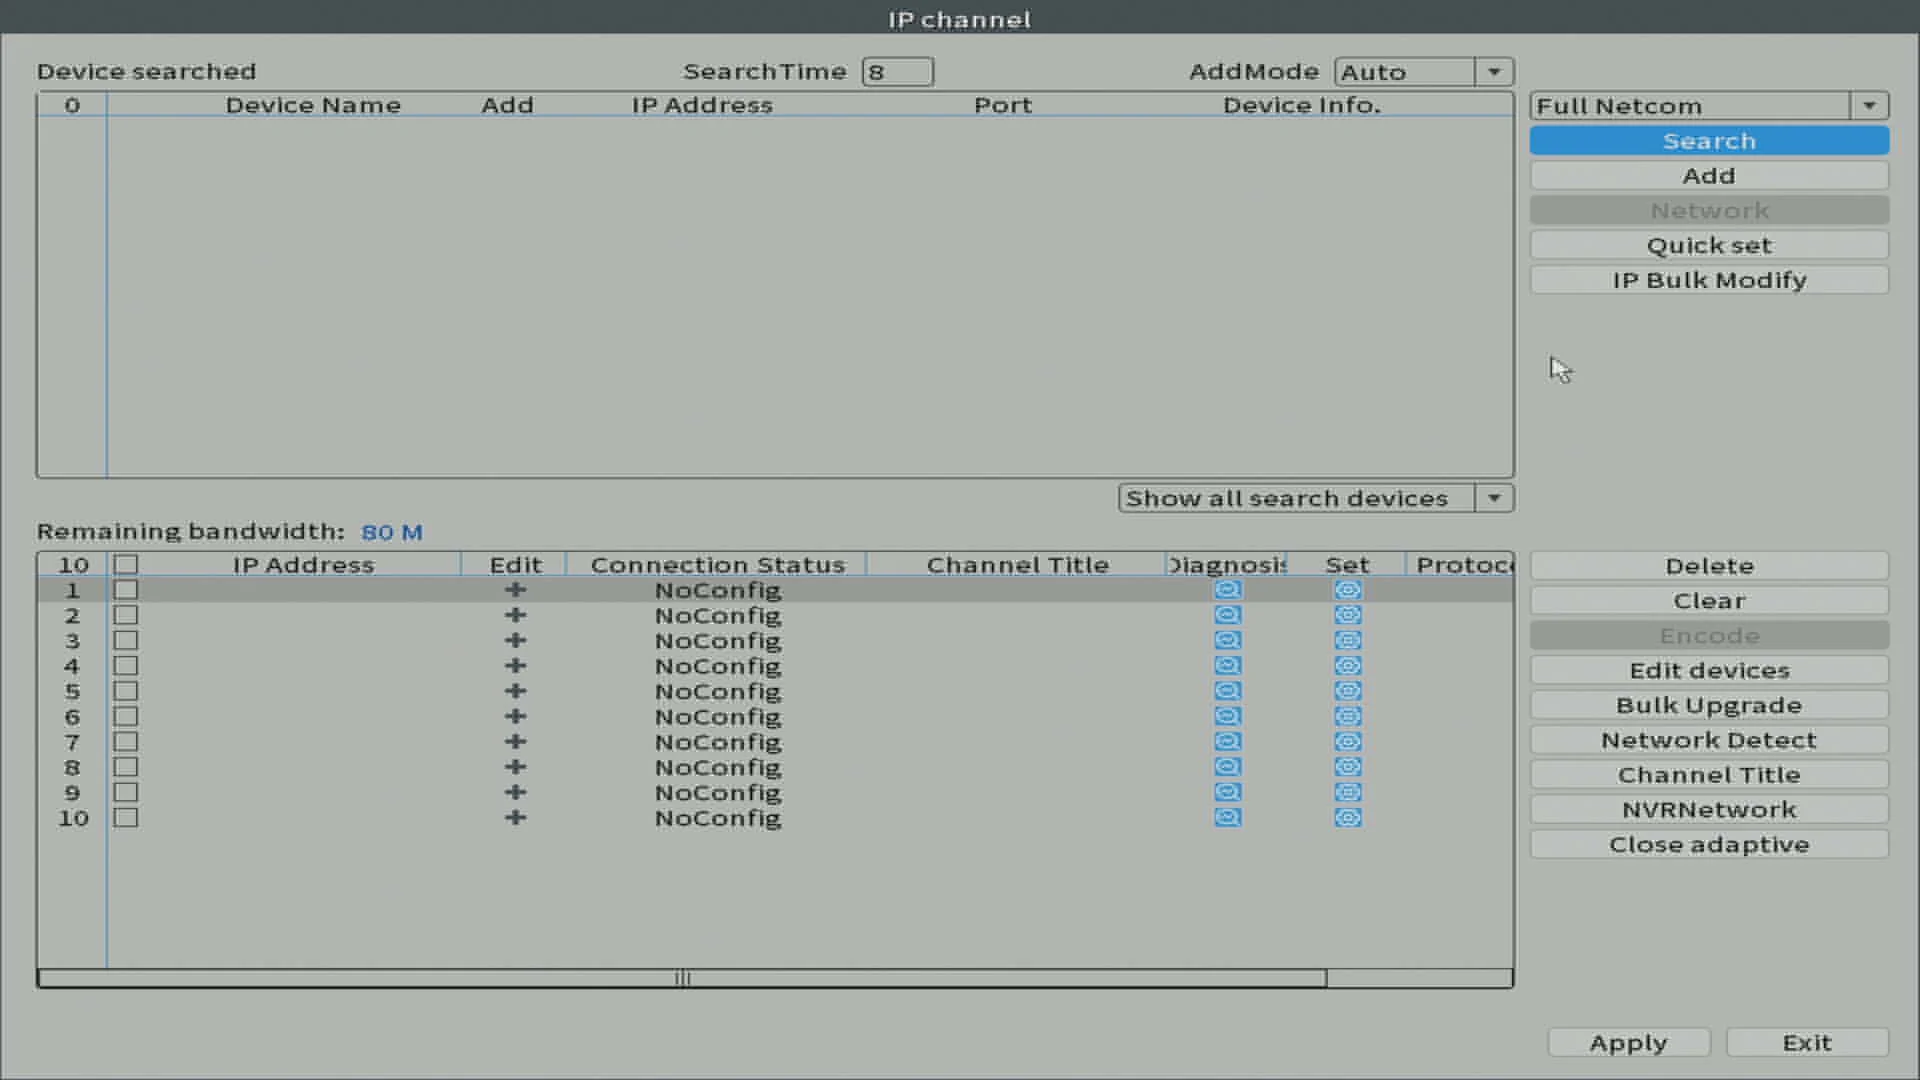The height and width of the screenshot is (1080, 1920).
Task: Click the Edit plus icon for channel 6
Action: point(514,716)
